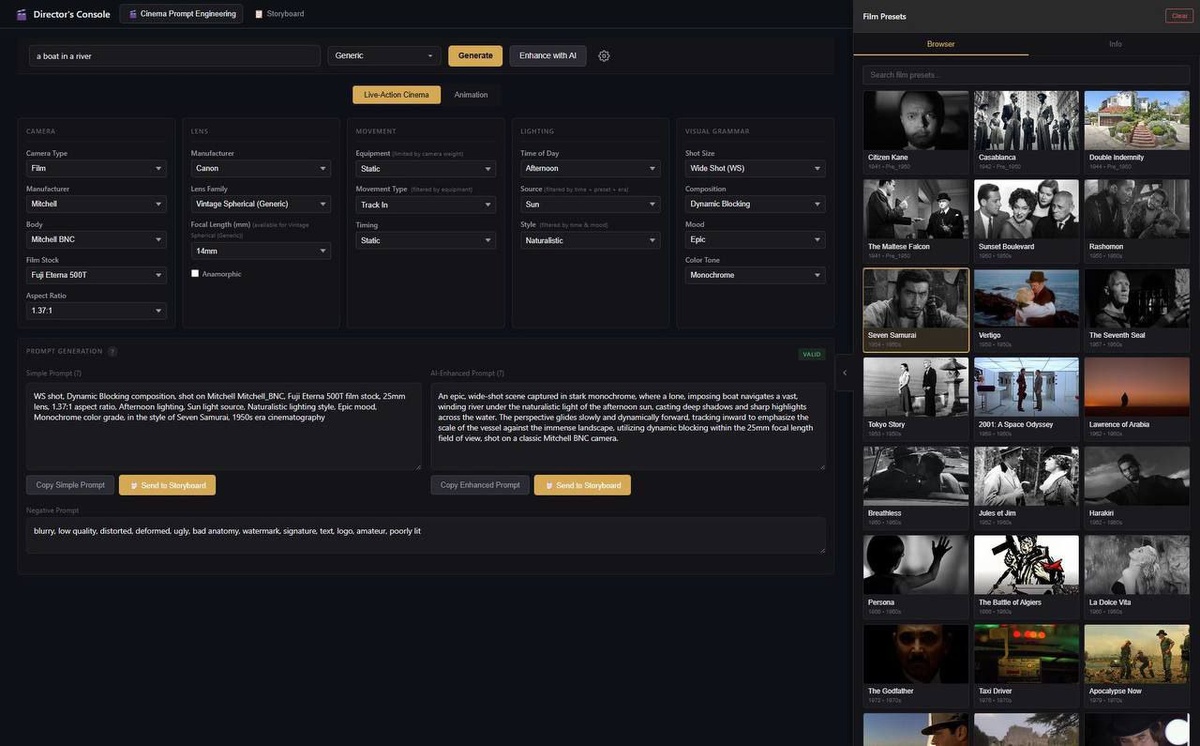
Task: Select The Godfather preset thumbnail
Action: pos(916,665)
